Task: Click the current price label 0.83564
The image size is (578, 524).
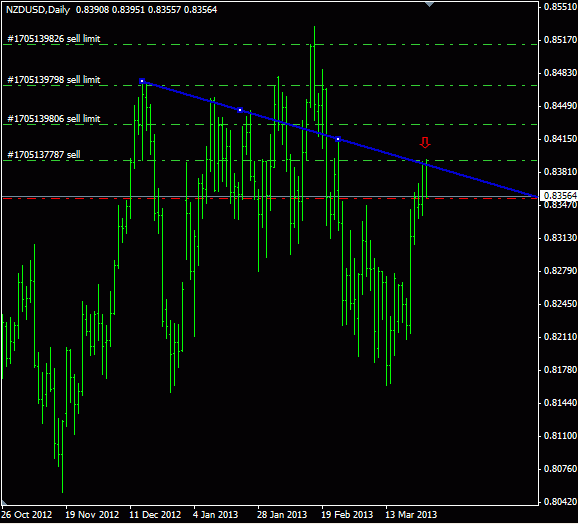Action: 559,195
